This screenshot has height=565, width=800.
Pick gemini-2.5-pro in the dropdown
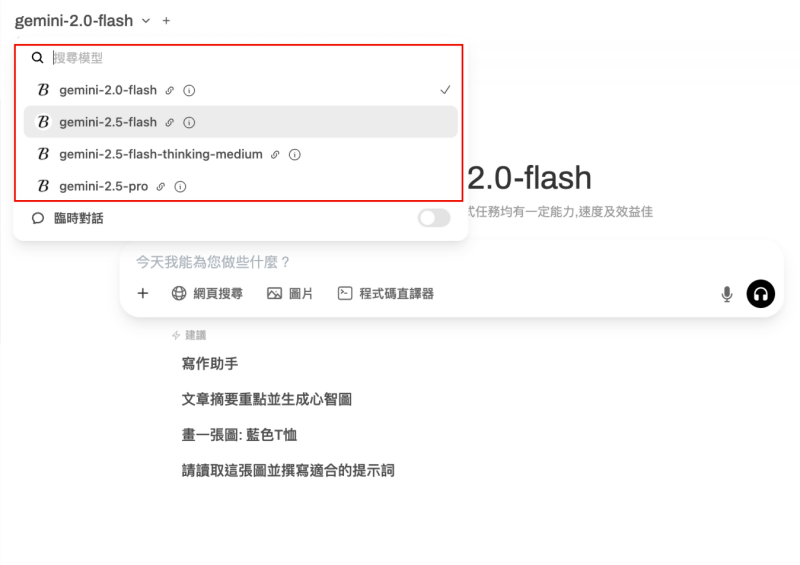click(241, 186)
